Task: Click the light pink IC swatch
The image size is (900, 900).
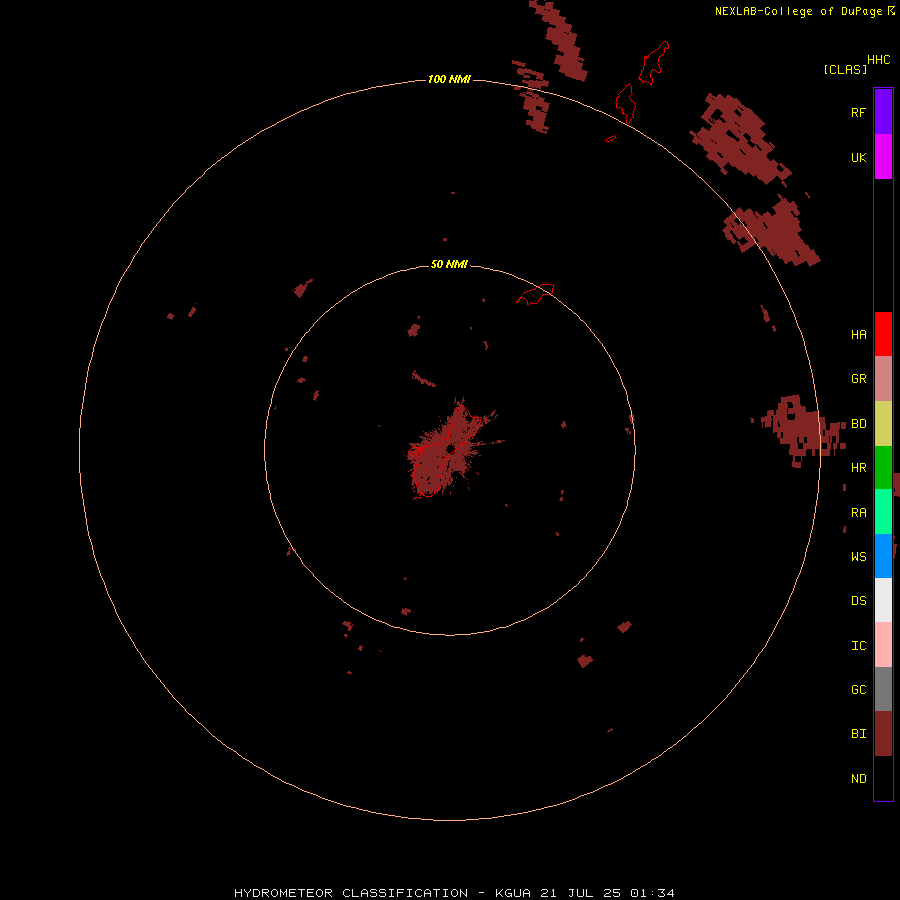Action: [x=883, y=645]
